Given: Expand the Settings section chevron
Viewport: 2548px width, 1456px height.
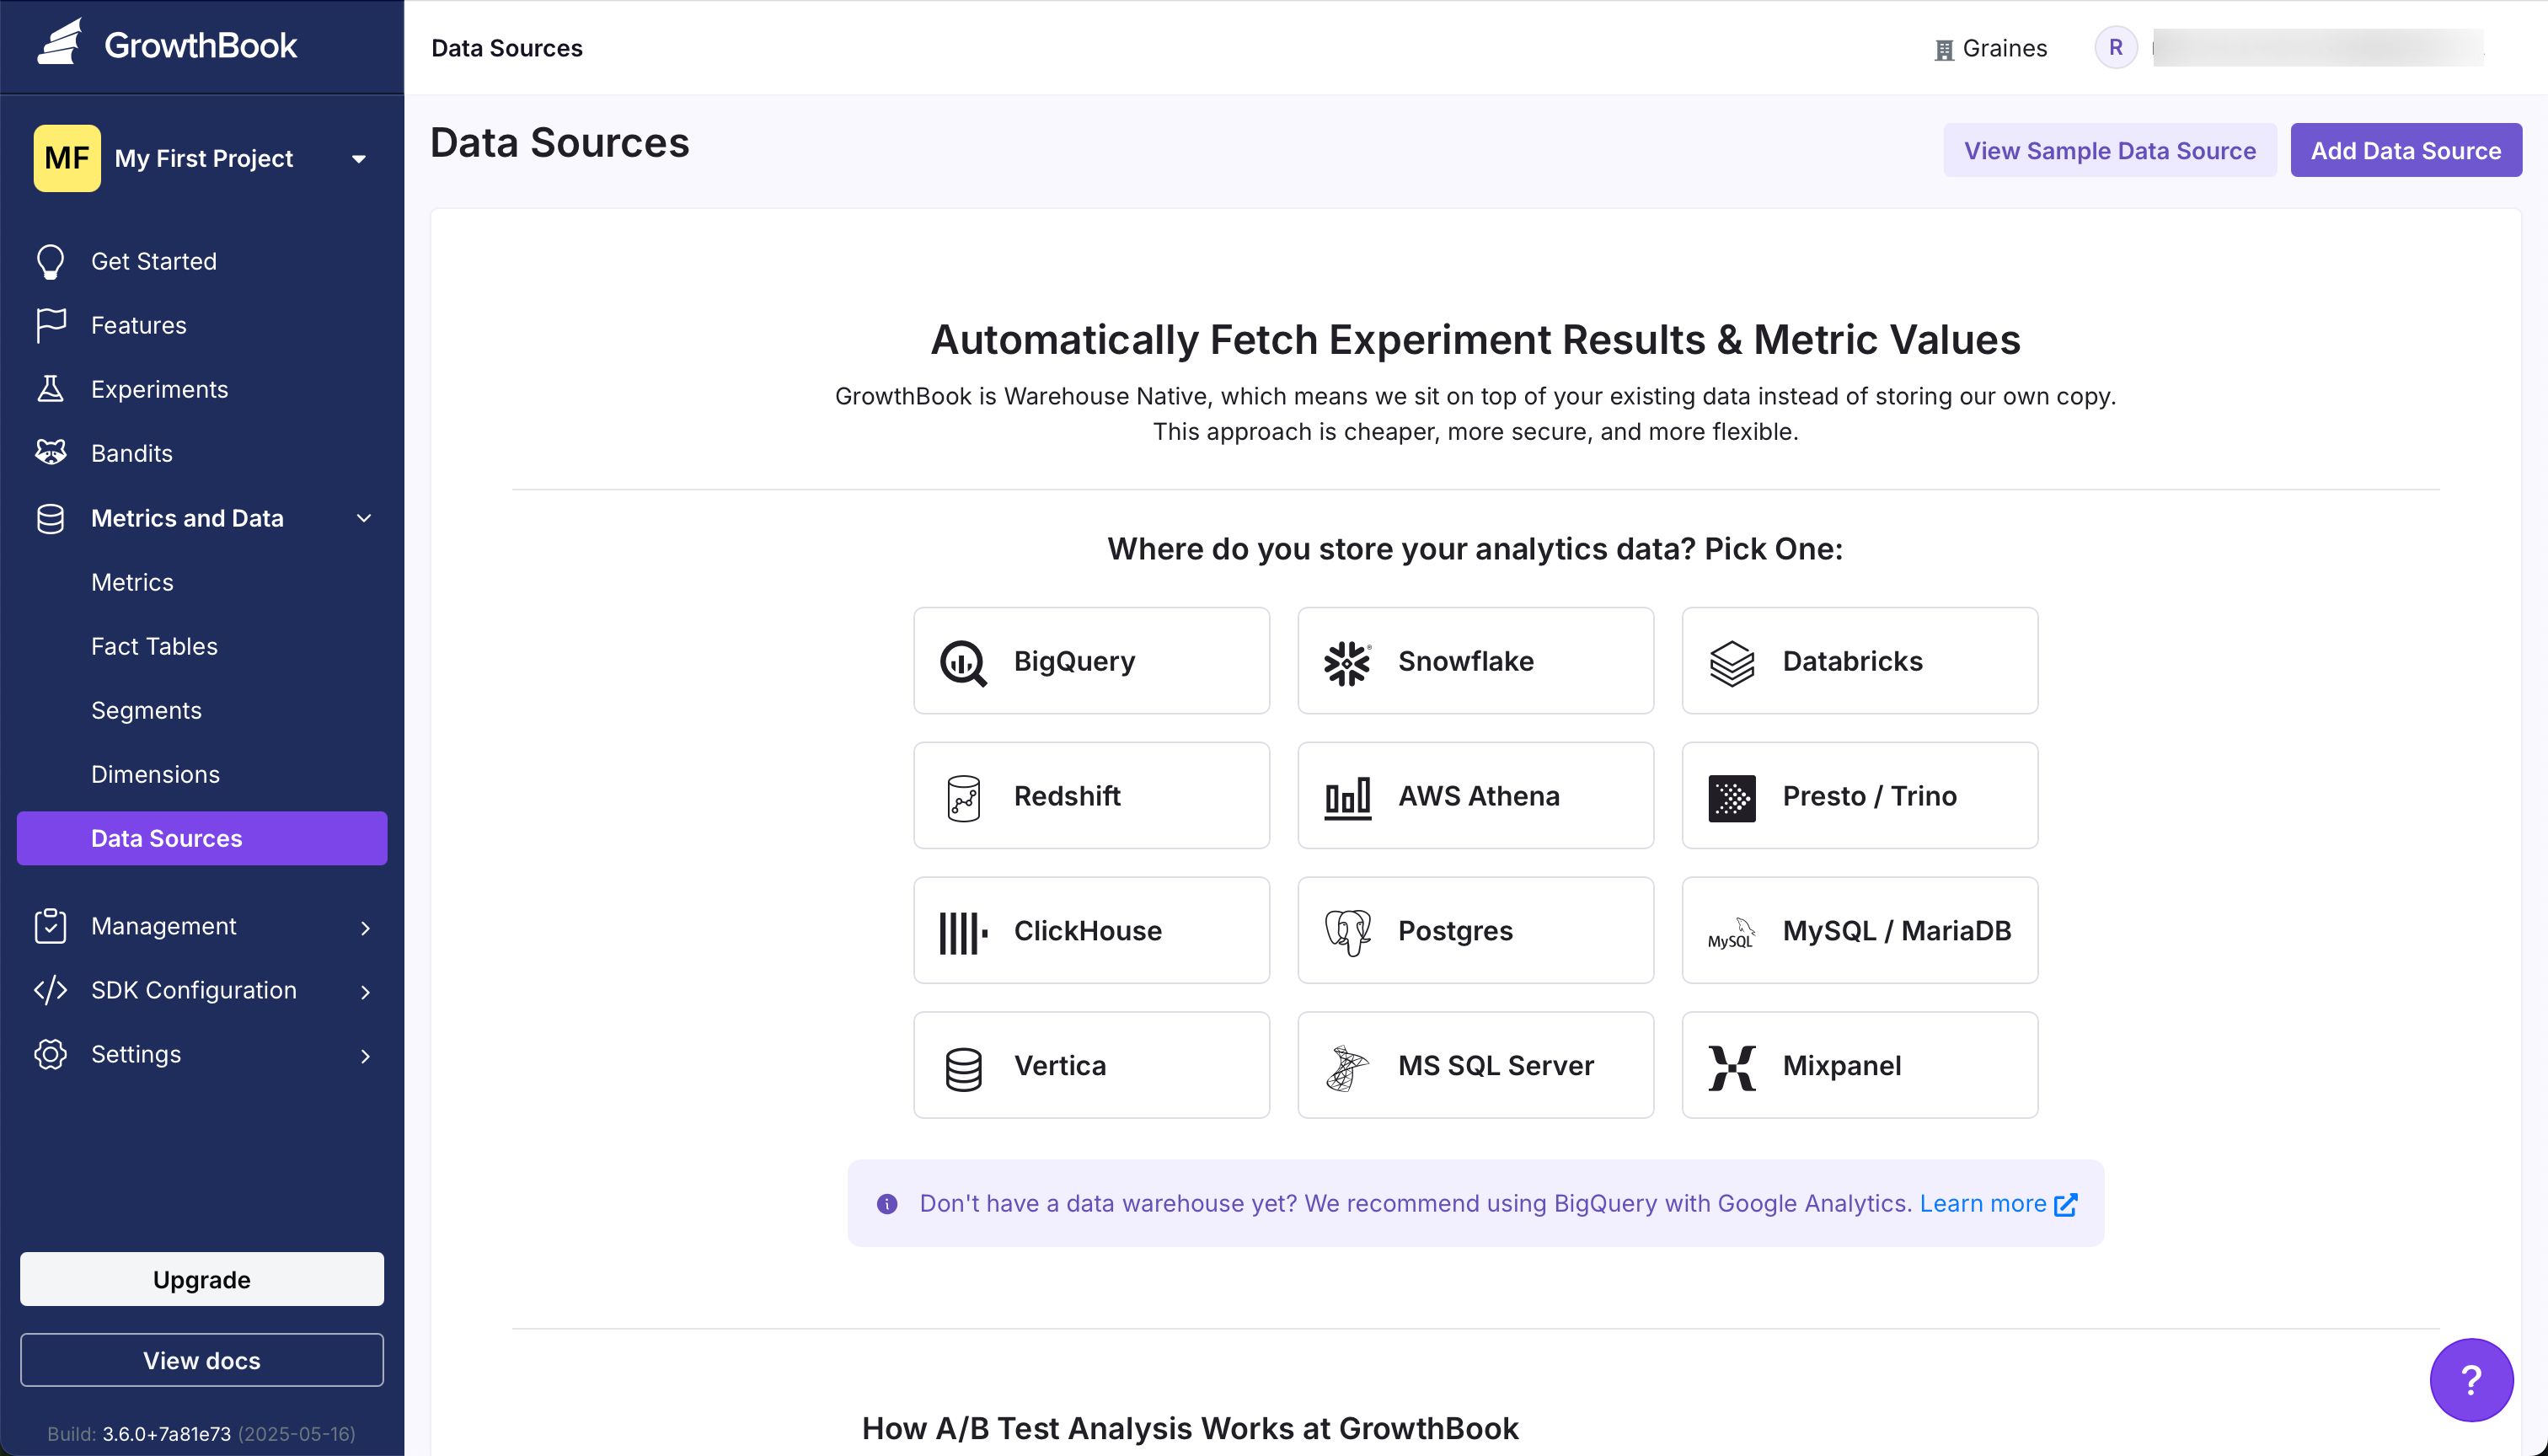Looking at the screenshot, I should tap(365, 1056).
